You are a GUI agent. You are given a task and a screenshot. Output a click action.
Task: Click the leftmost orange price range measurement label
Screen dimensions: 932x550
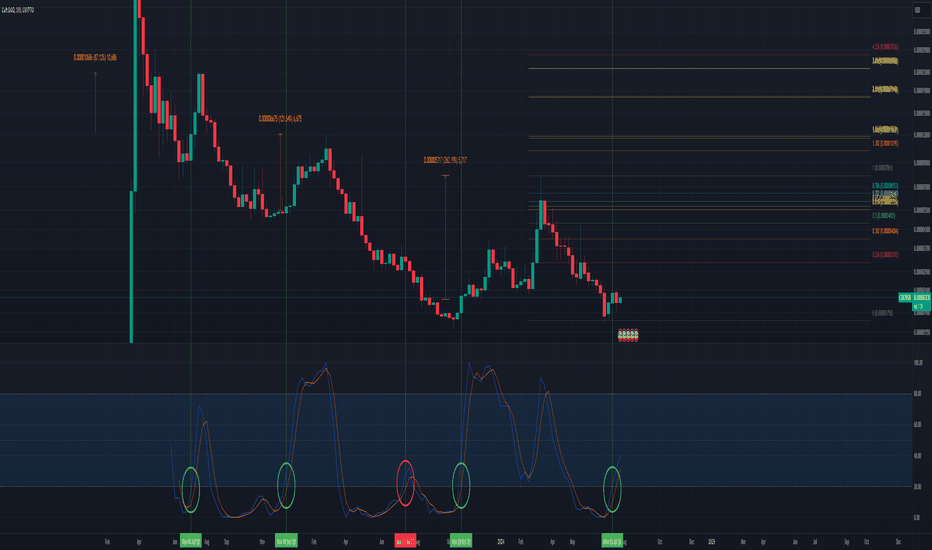[x=95, y=58]
